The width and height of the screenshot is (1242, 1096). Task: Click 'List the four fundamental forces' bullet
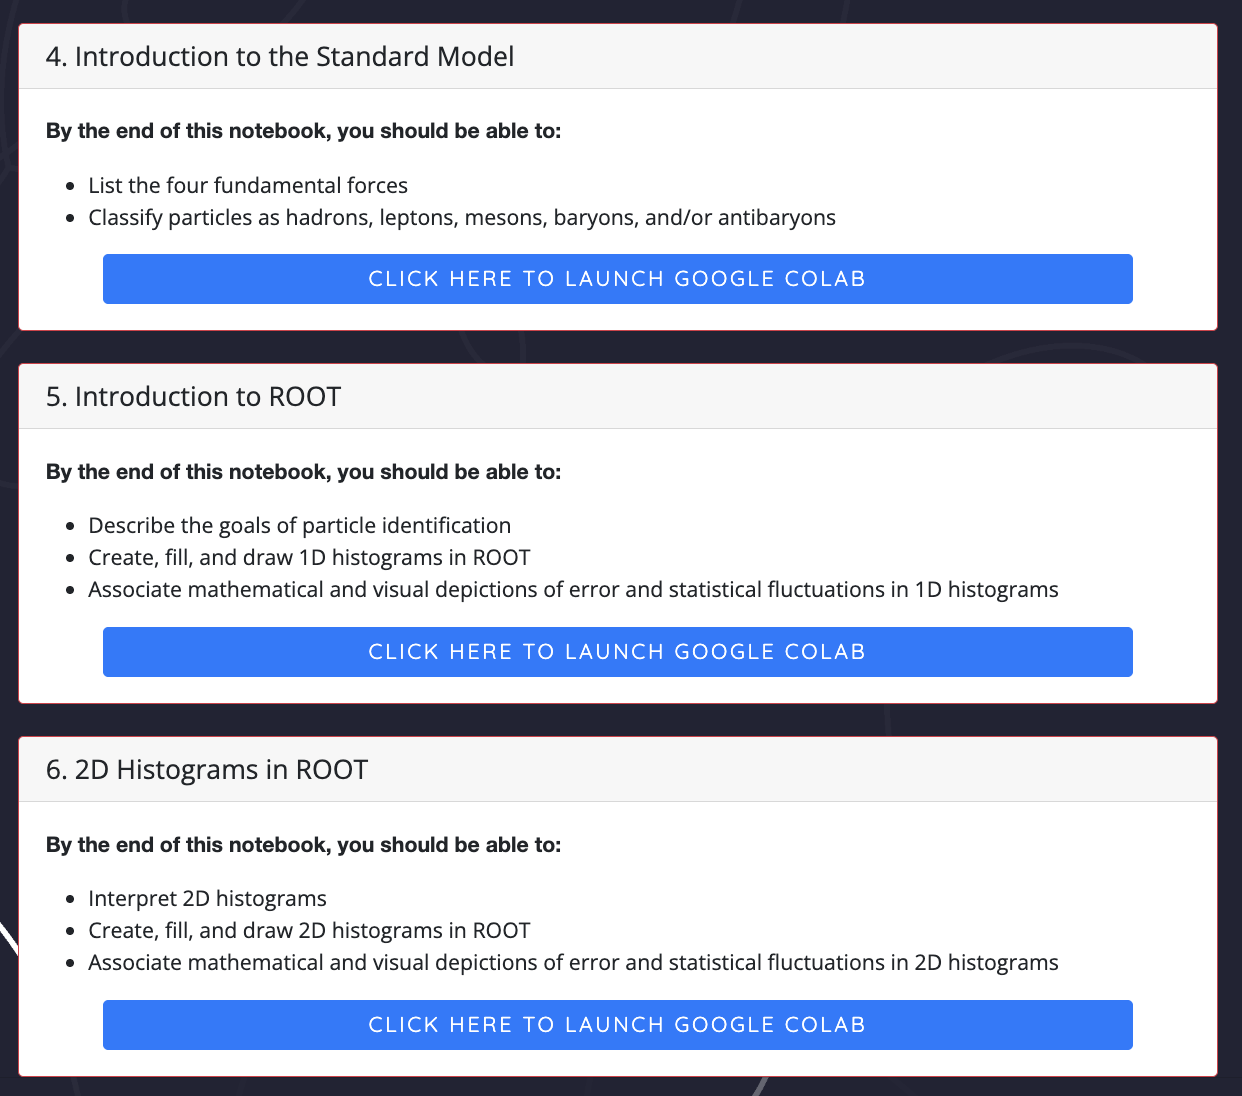(248, 186)
